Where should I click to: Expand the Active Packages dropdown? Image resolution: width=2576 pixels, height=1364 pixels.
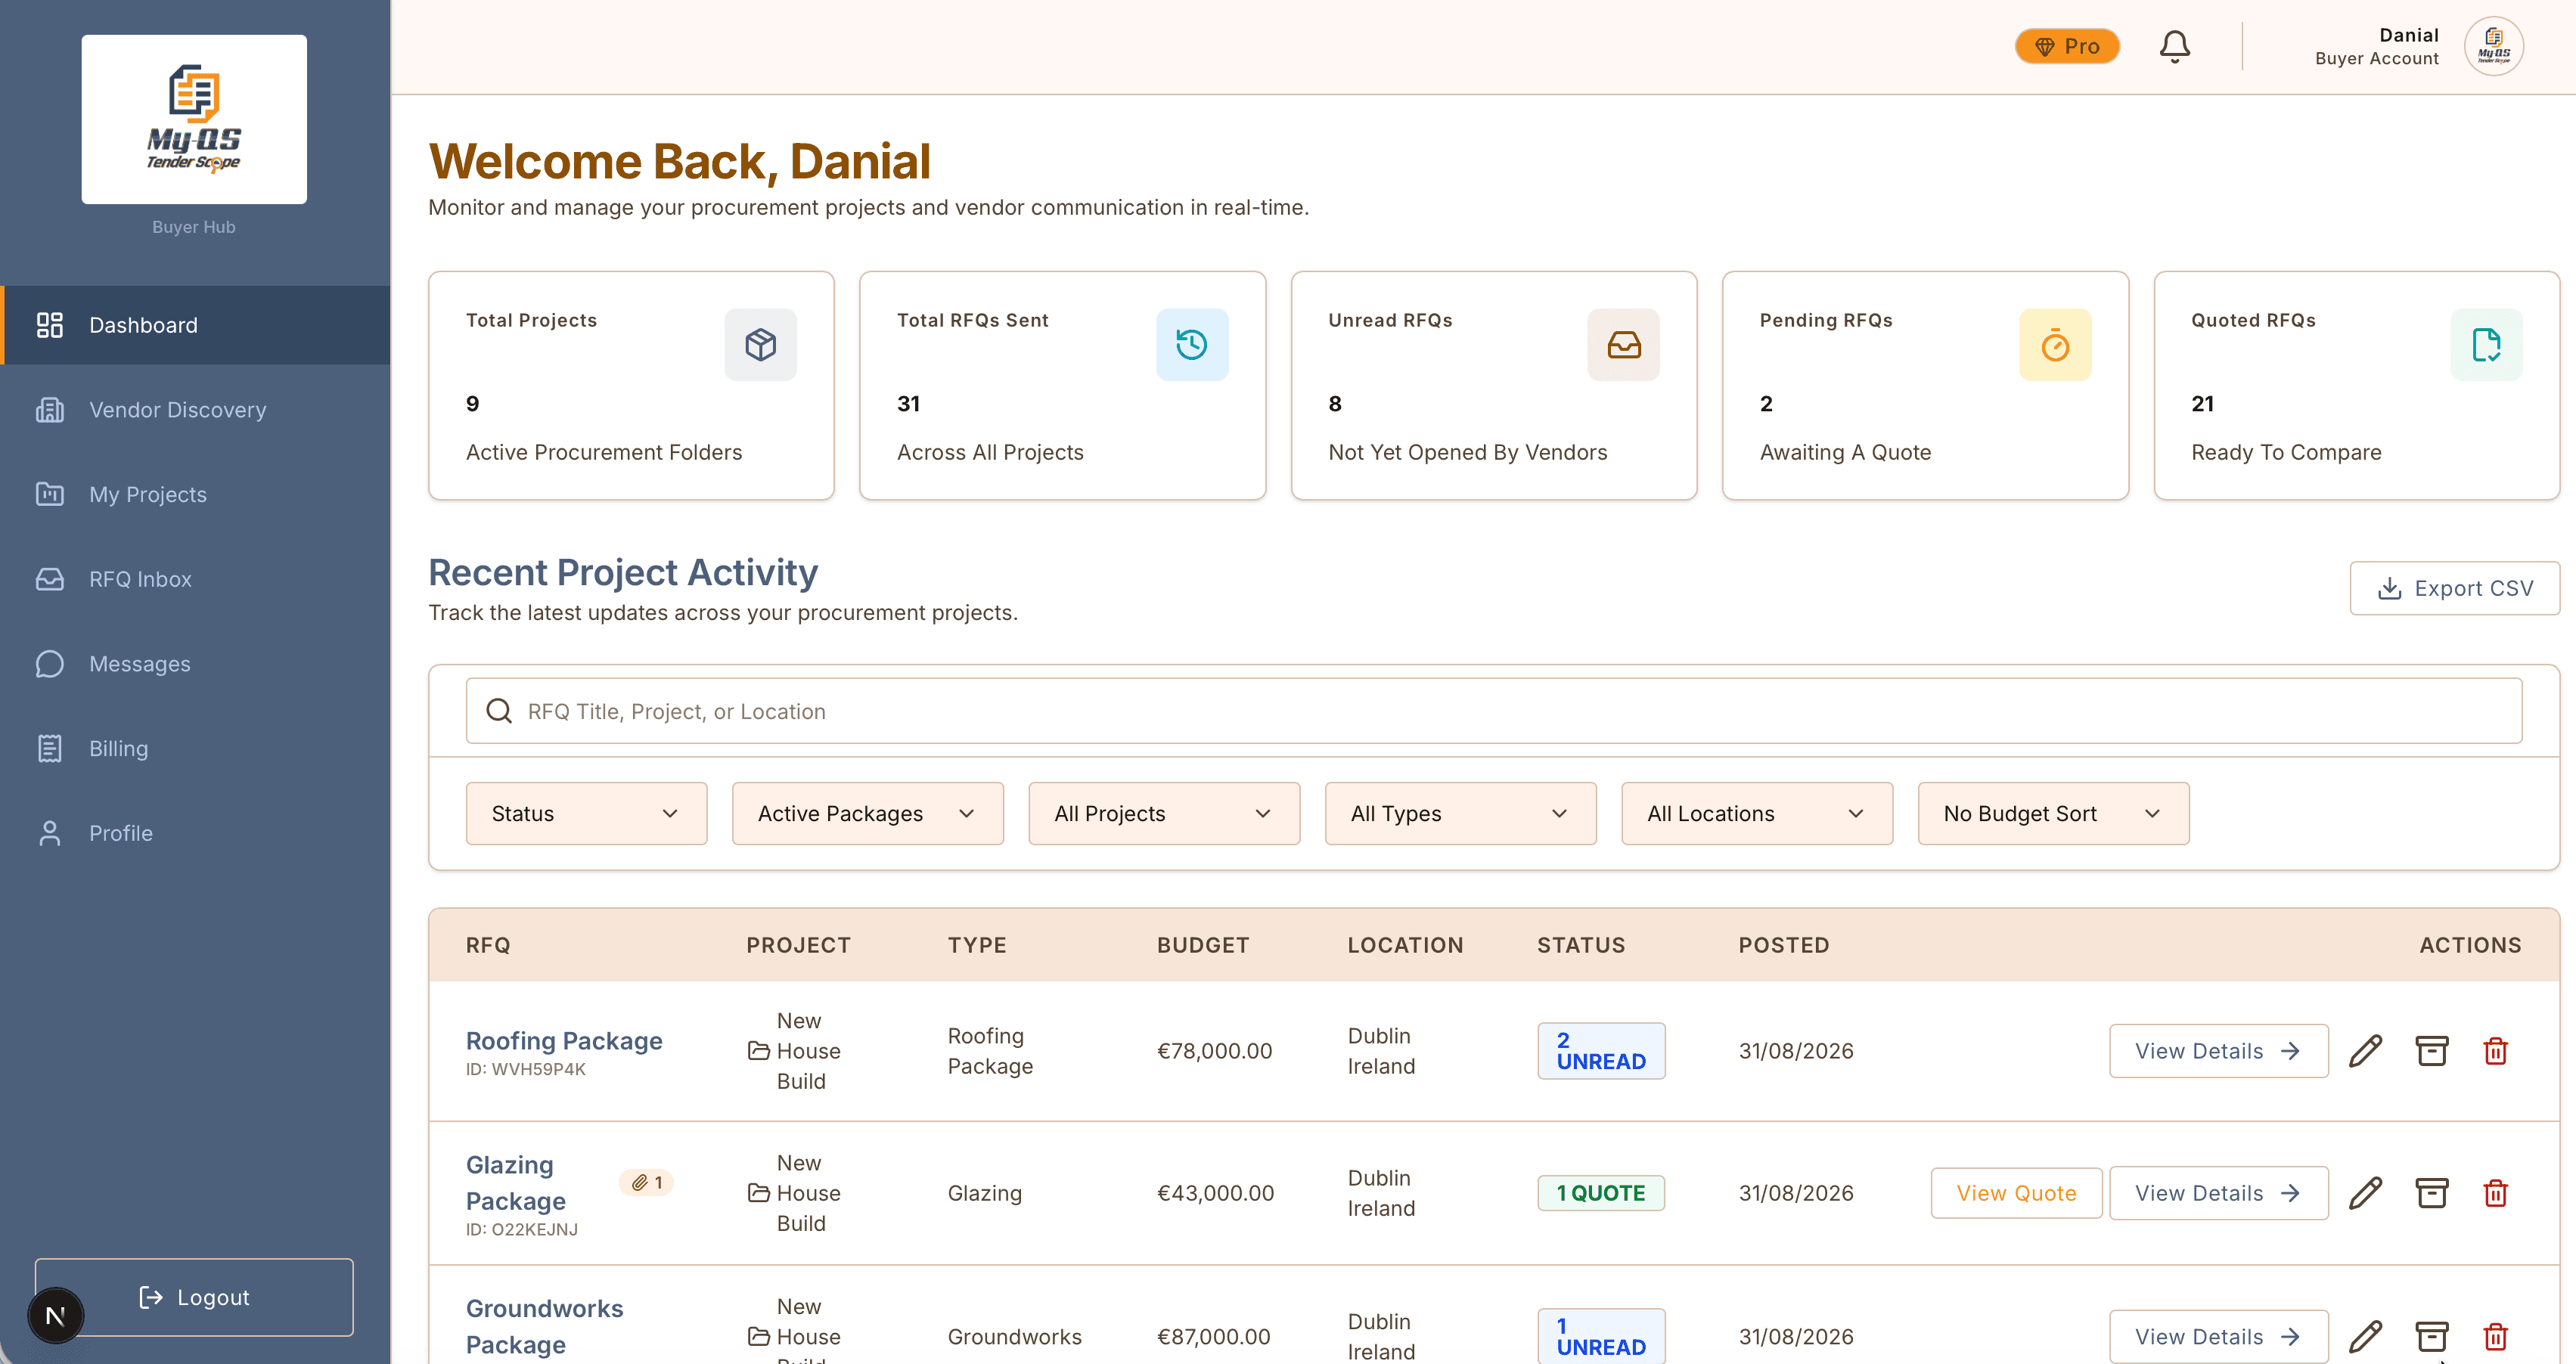point(867,814)
